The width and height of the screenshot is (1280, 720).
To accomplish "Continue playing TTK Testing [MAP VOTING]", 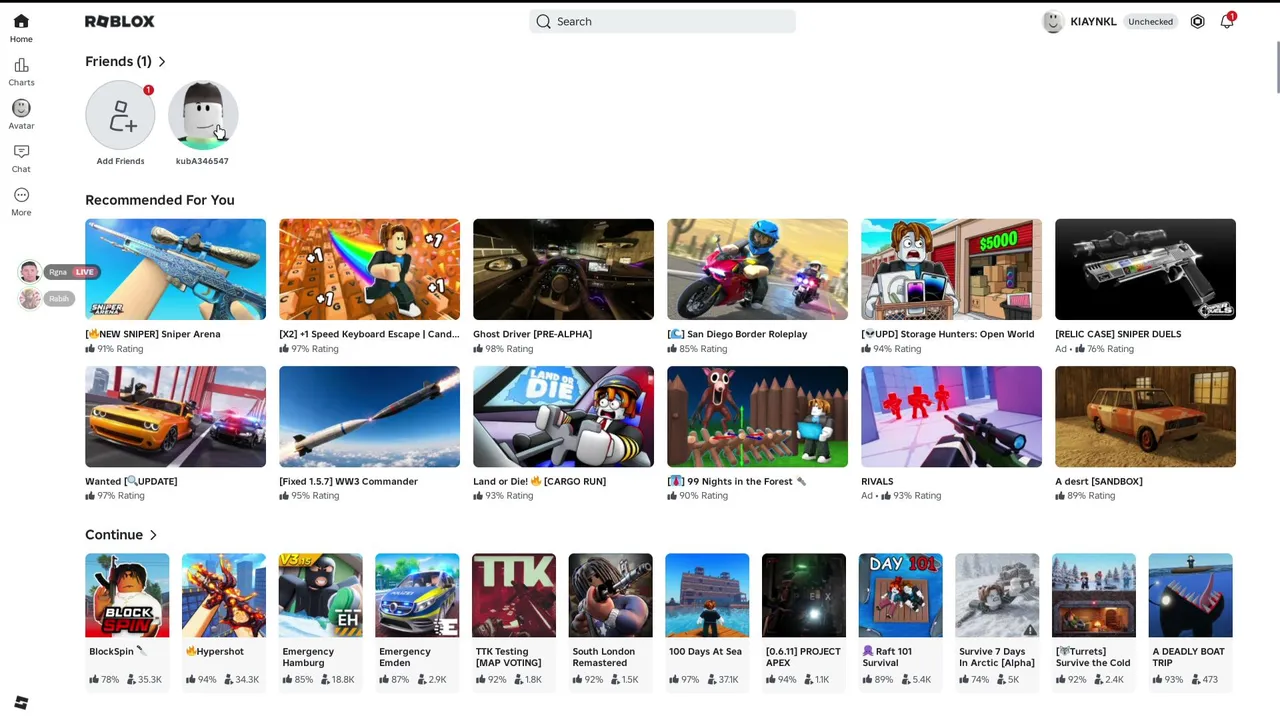I will click(x=514, y=595).
